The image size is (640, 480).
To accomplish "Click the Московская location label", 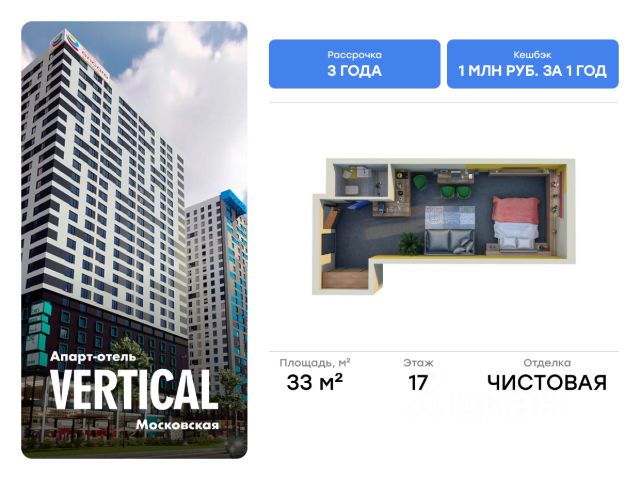I will click(x=178, y=425).
